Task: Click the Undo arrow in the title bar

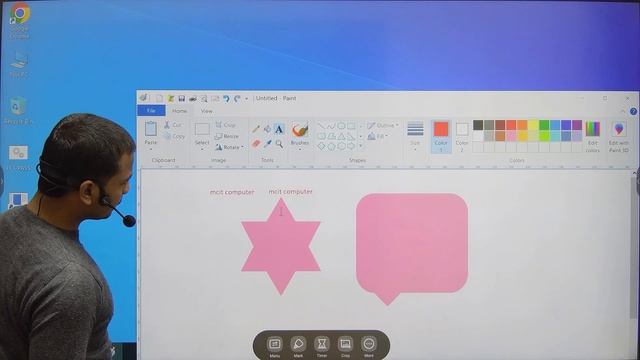Action: point(226,98)
